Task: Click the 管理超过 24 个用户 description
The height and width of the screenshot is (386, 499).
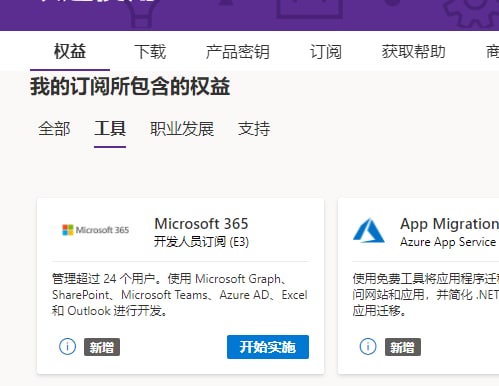Action: pyautogui.click(x=180, y=295)
